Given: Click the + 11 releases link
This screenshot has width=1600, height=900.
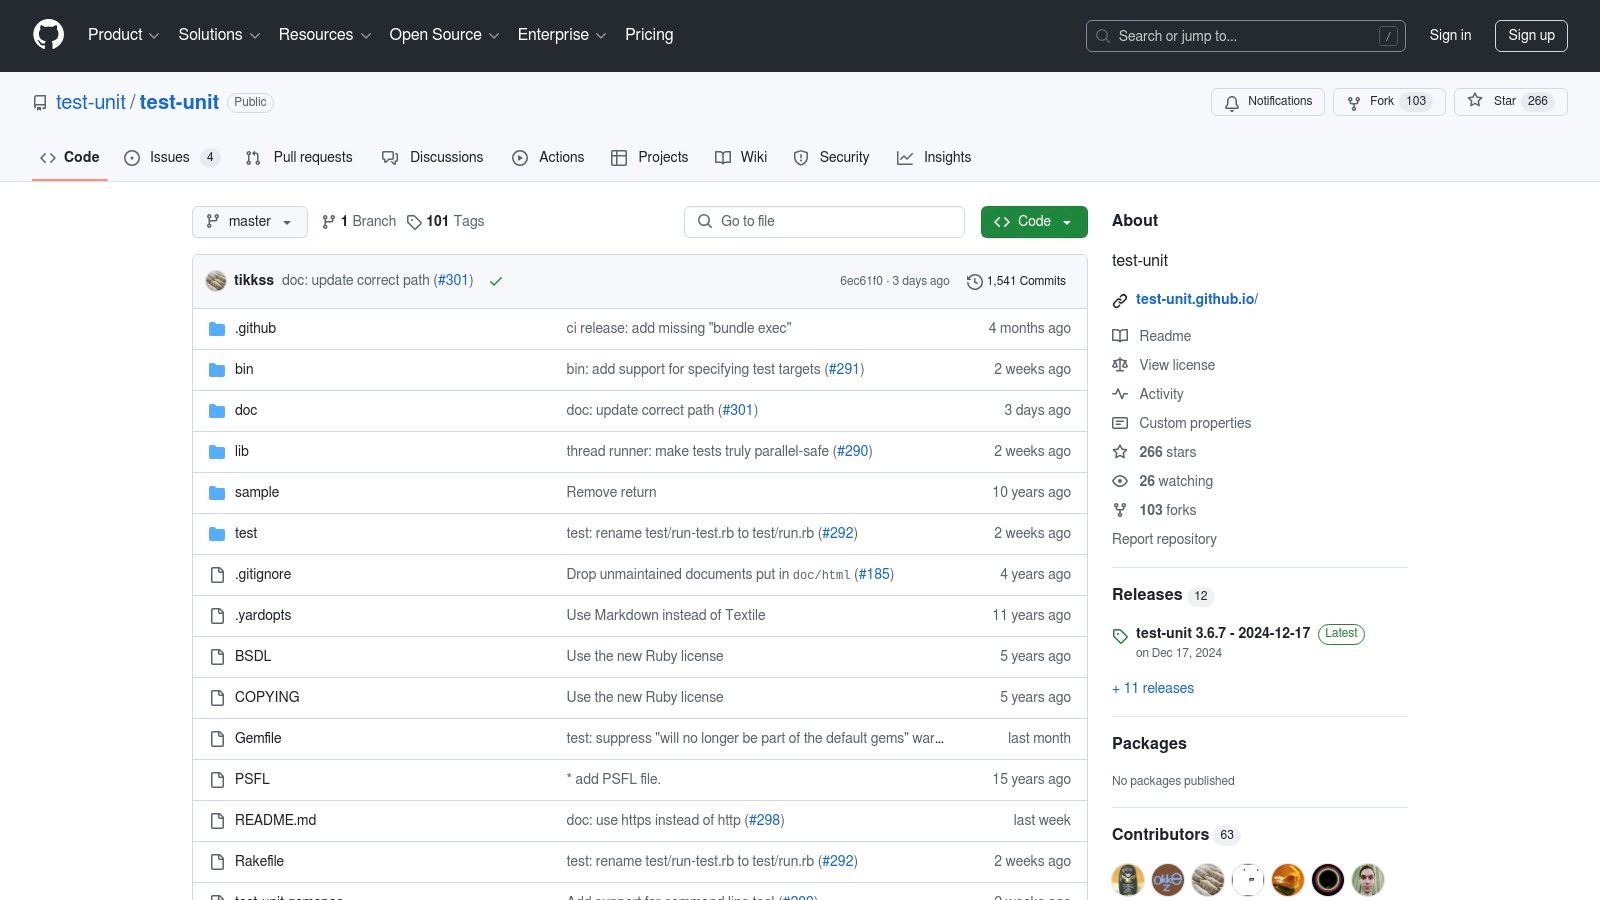Looking at the screenshot, I should tap(1153, 689).
